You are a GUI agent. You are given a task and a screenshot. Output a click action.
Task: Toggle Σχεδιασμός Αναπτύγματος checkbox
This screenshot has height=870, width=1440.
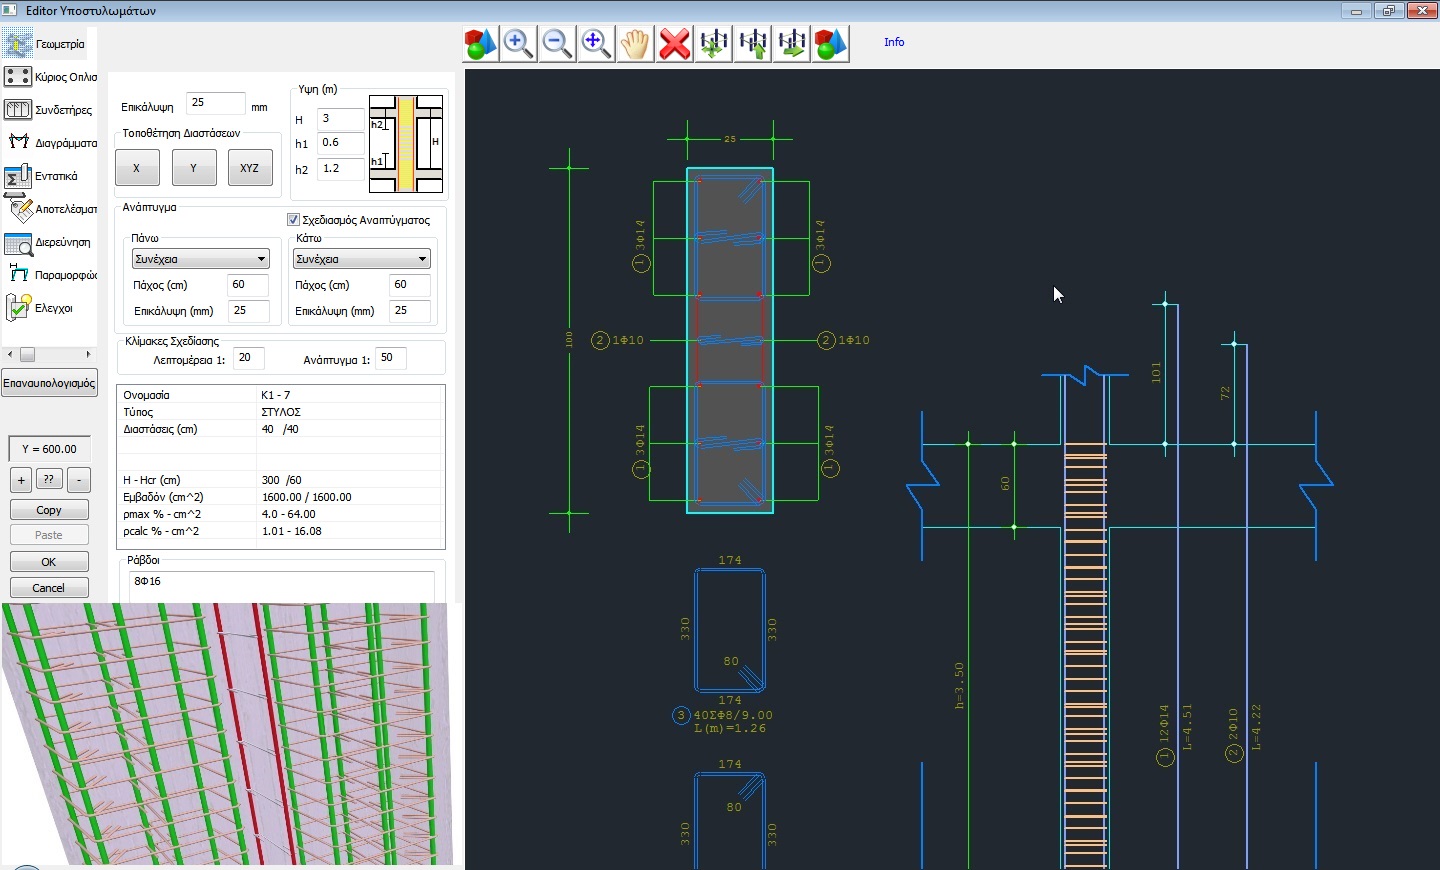(x=294, y=220)
